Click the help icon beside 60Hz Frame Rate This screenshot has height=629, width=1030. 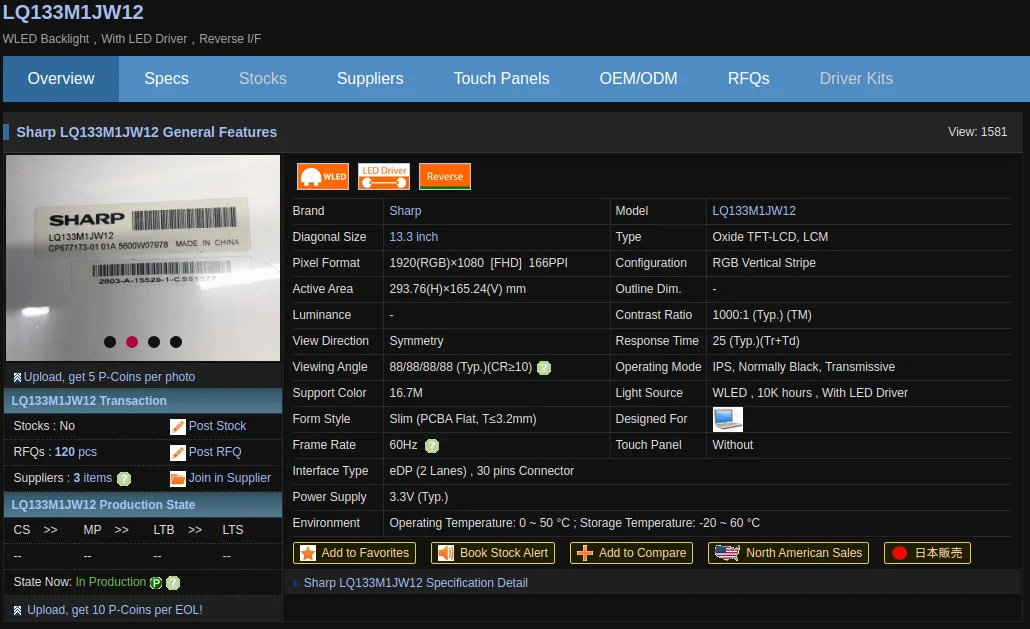tap(432, 446)
